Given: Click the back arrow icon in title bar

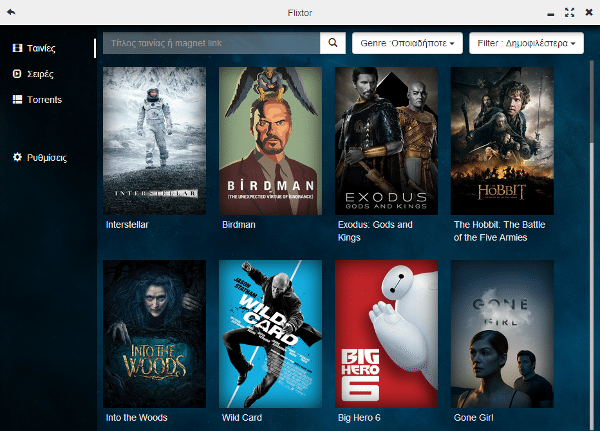Looking at the screenshot, I should (x=11, y=12).
